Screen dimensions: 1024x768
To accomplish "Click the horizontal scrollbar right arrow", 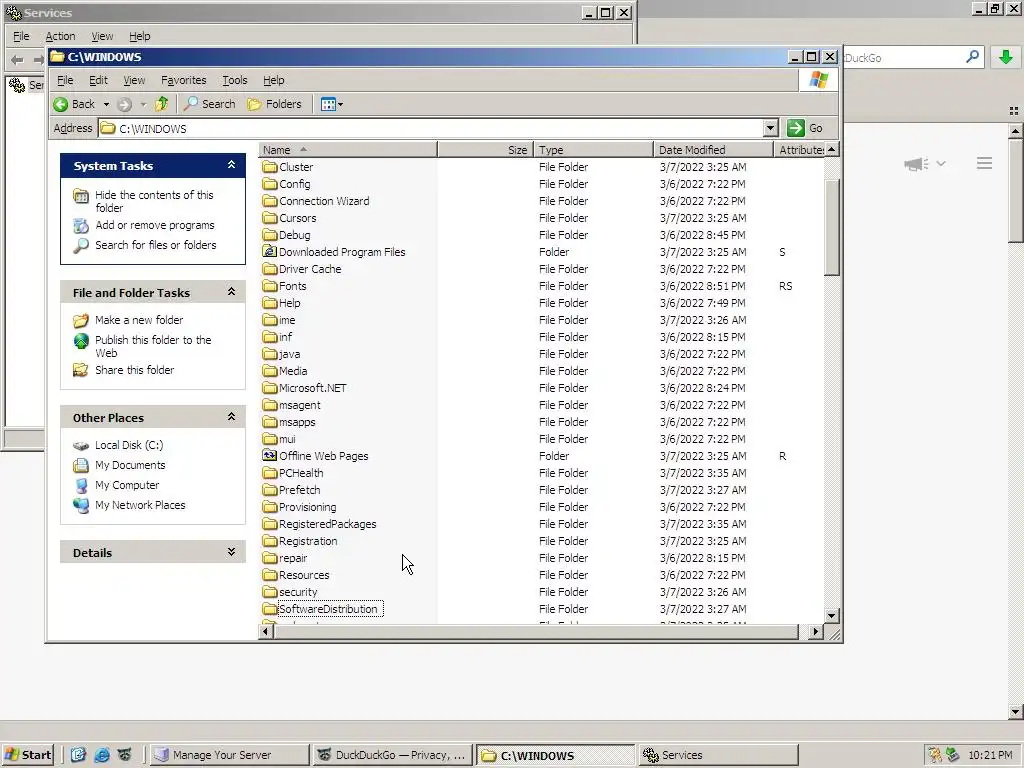I will coord(815,632).
